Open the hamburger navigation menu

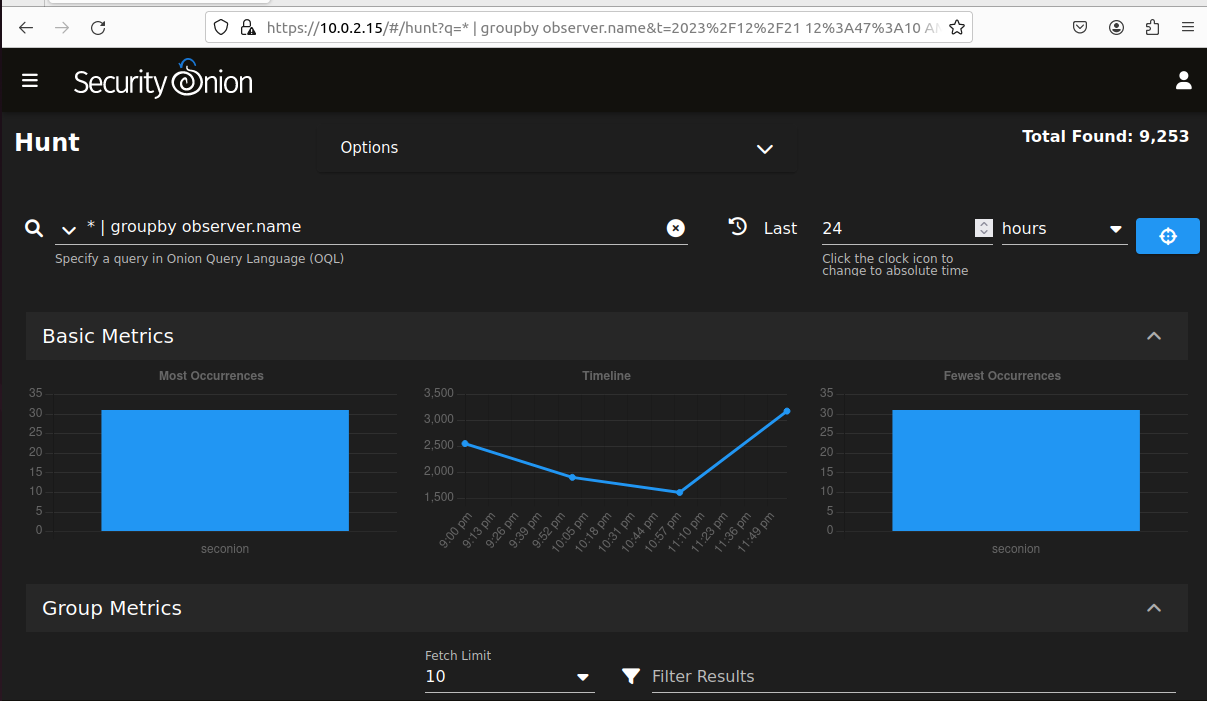[x=30, y=81]
